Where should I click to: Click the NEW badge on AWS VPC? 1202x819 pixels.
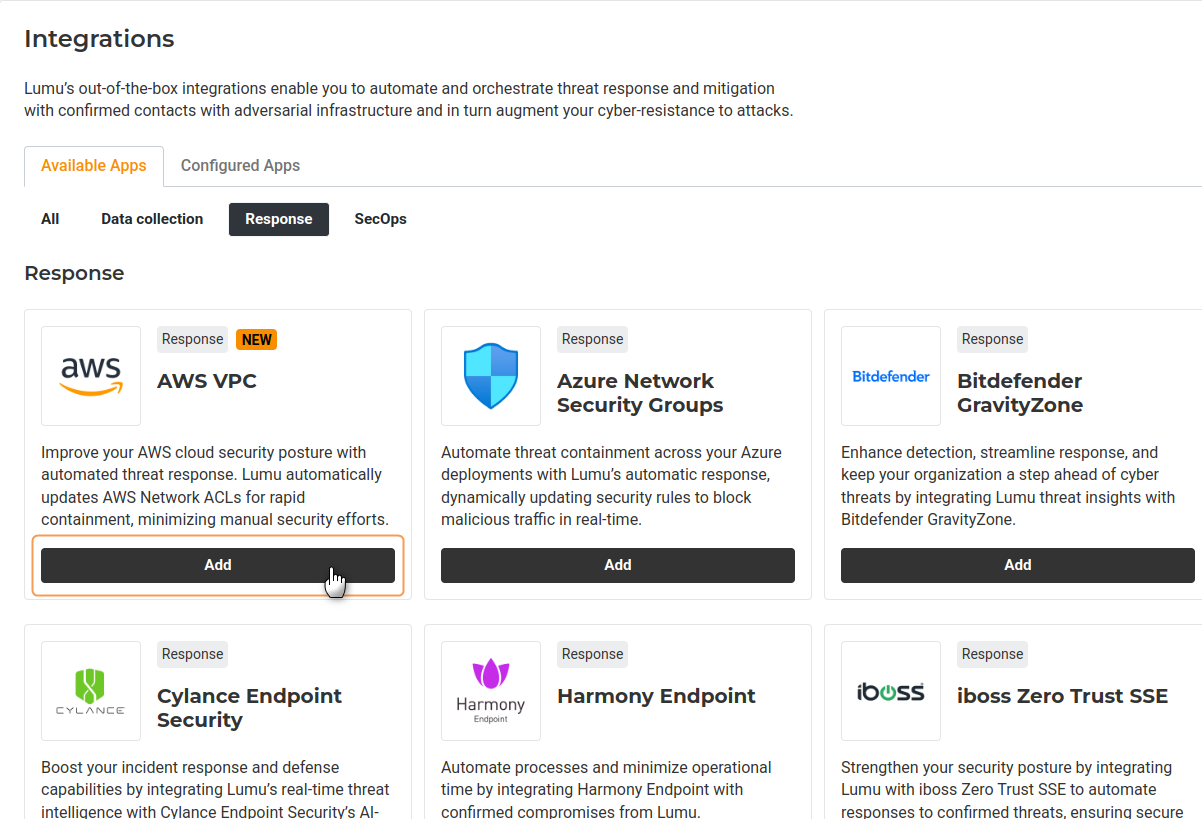[x=256, y=339]
